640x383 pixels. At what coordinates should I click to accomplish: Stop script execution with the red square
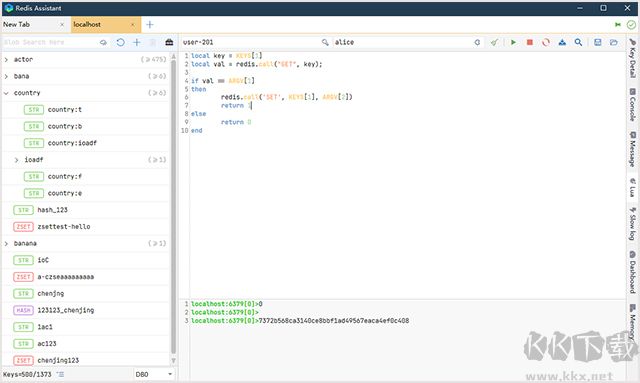pyautogui.click(x=529, y=42)
